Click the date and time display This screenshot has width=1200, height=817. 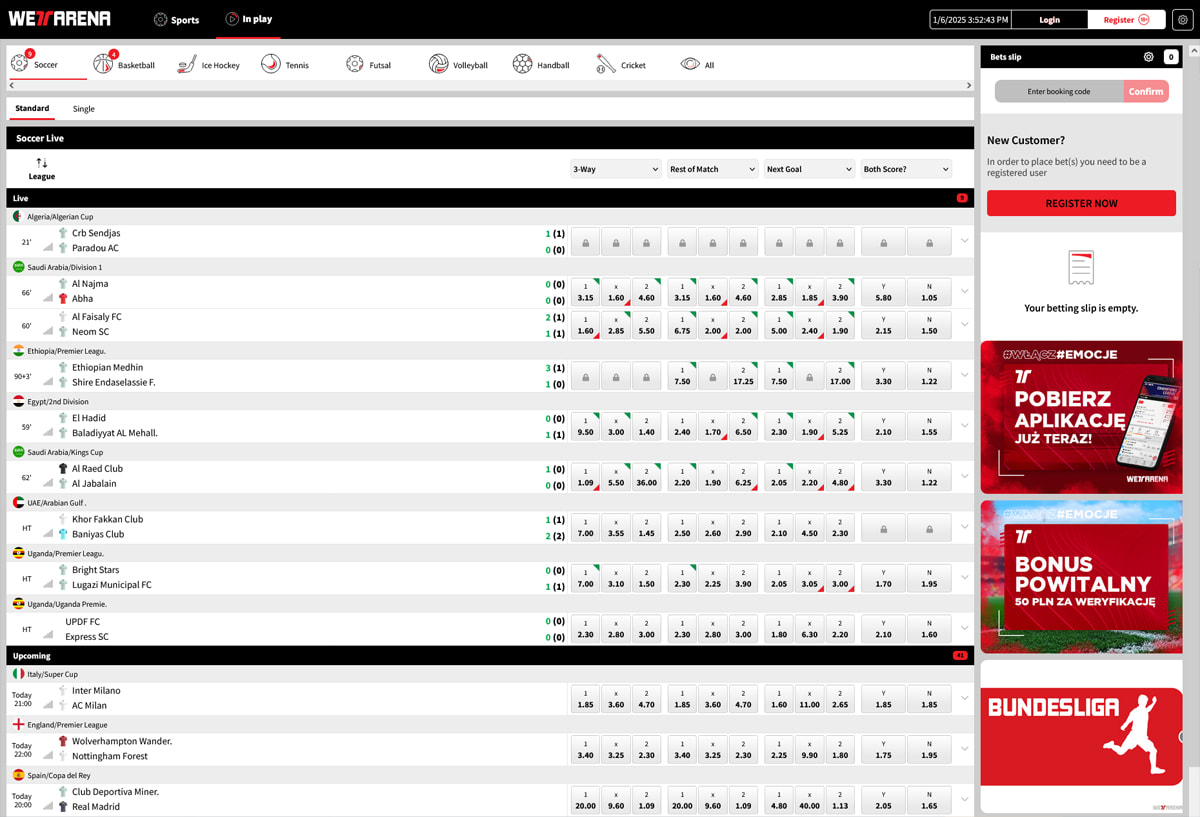(970, 19)
